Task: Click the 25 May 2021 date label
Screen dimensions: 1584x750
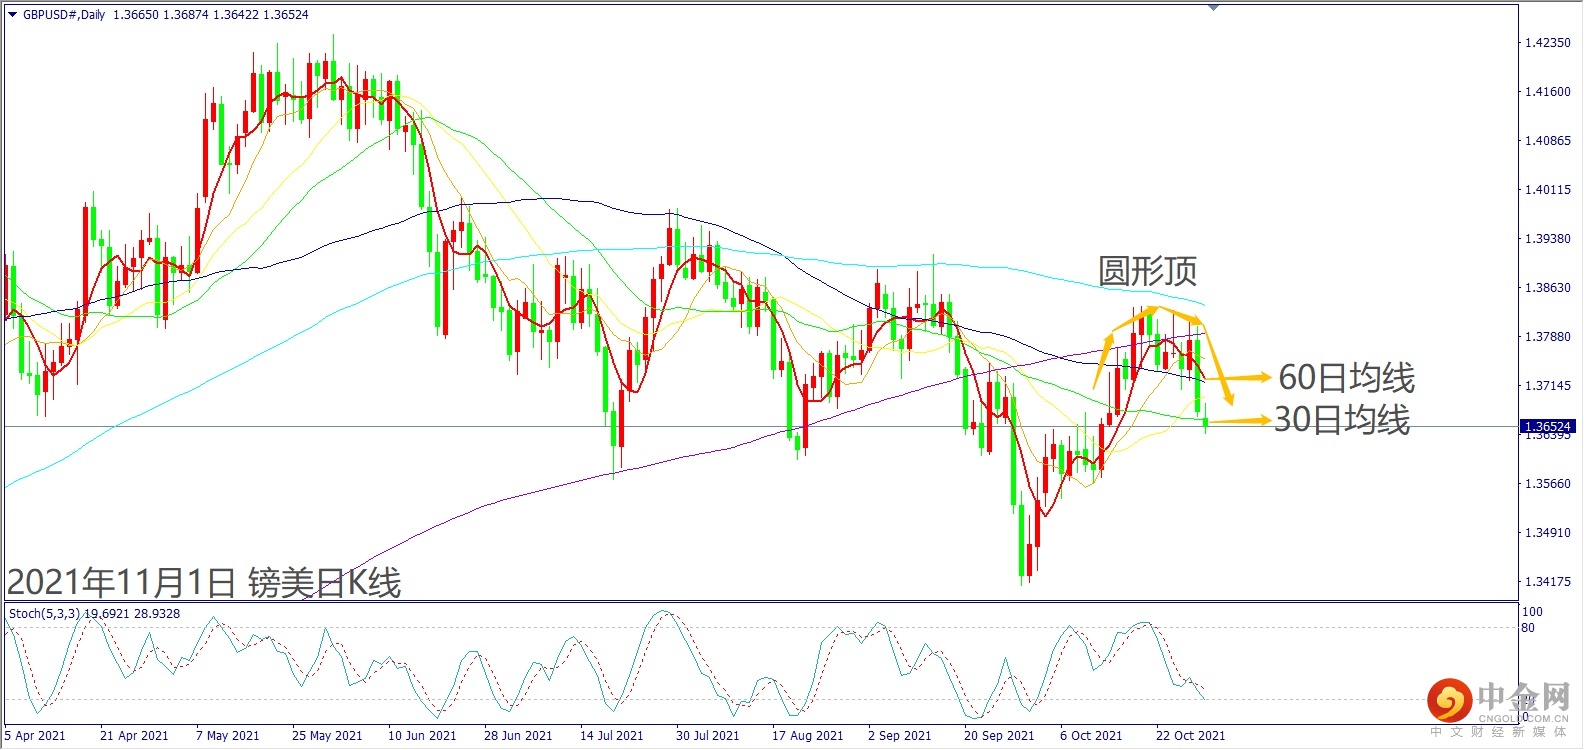Action: [x=327, y=736]
